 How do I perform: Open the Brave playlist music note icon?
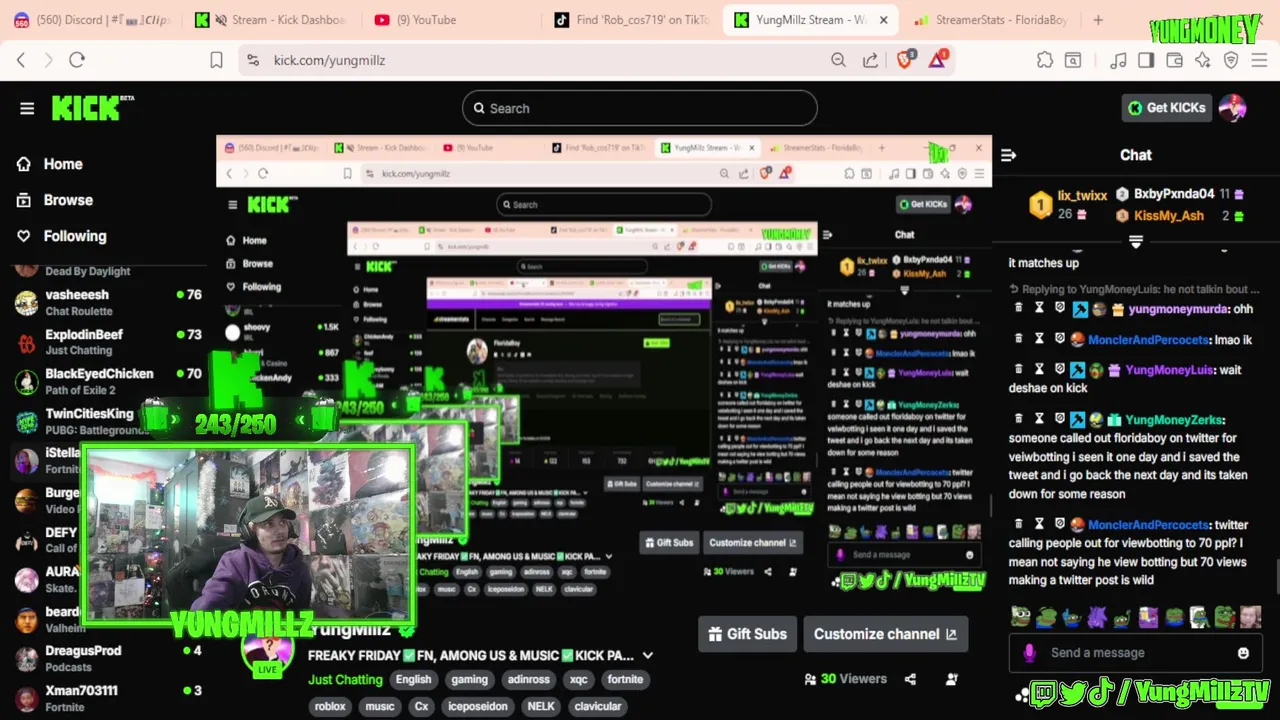[1118, 60]
